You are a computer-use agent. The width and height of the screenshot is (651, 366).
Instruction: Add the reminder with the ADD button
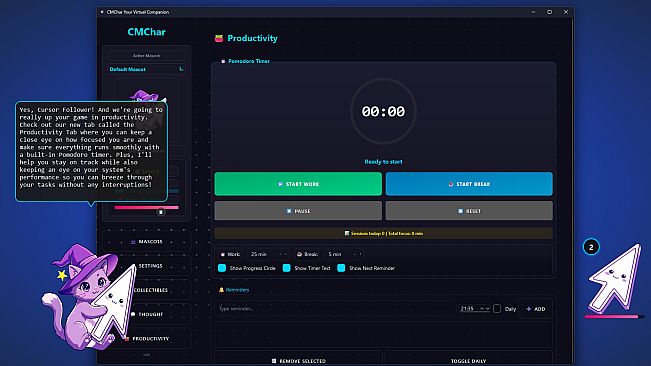[x=536, y=309]
